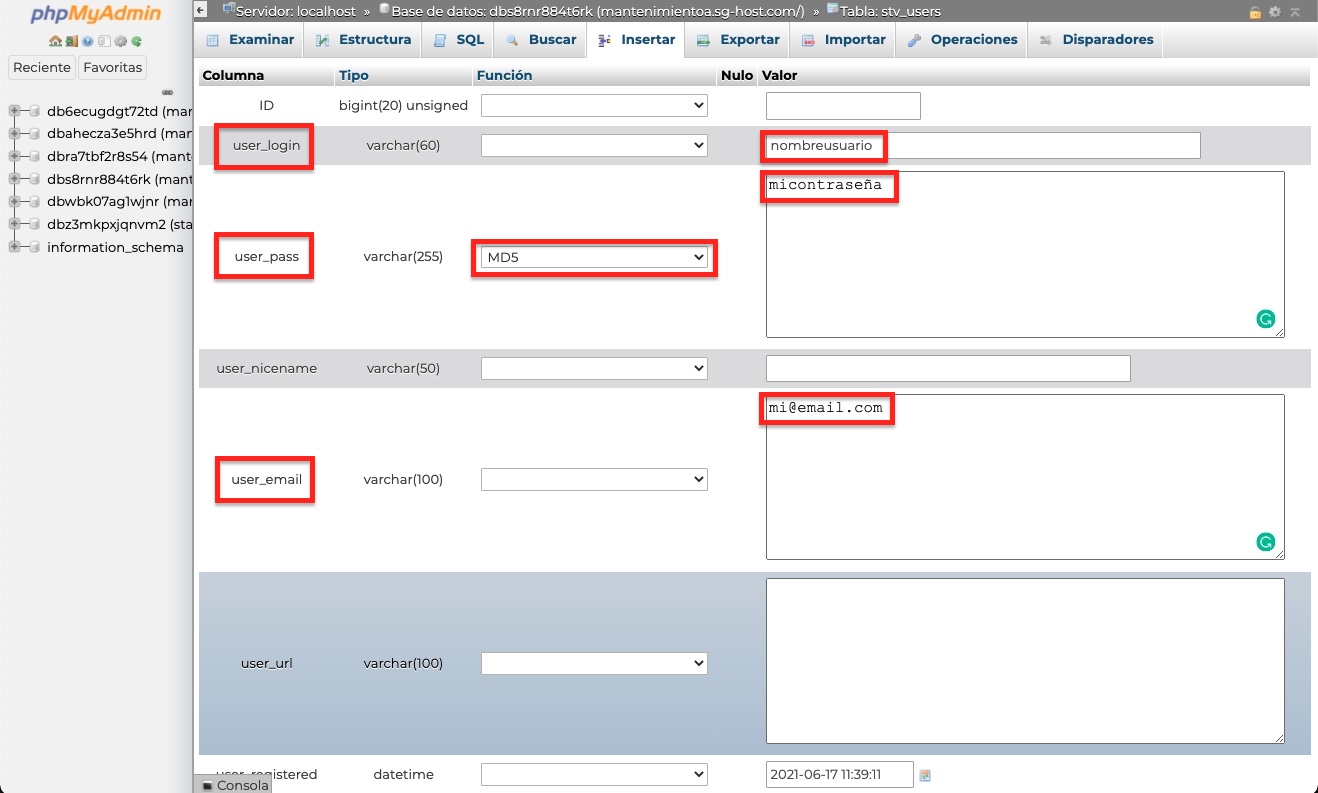Switch to the Favoritas list
This screenshot has height=793, width=1318.
point(112,67)
